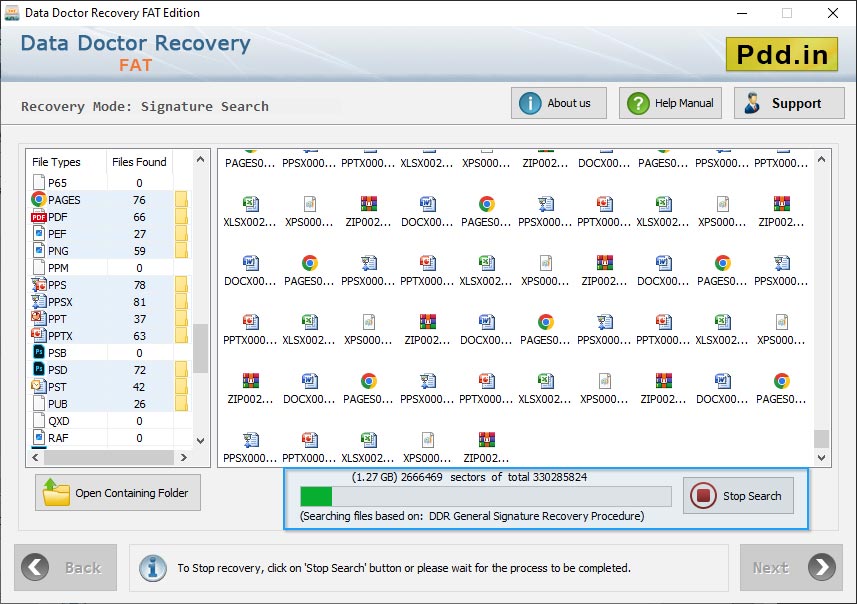Click the blue info icon in status message

[x=152, y=568]
